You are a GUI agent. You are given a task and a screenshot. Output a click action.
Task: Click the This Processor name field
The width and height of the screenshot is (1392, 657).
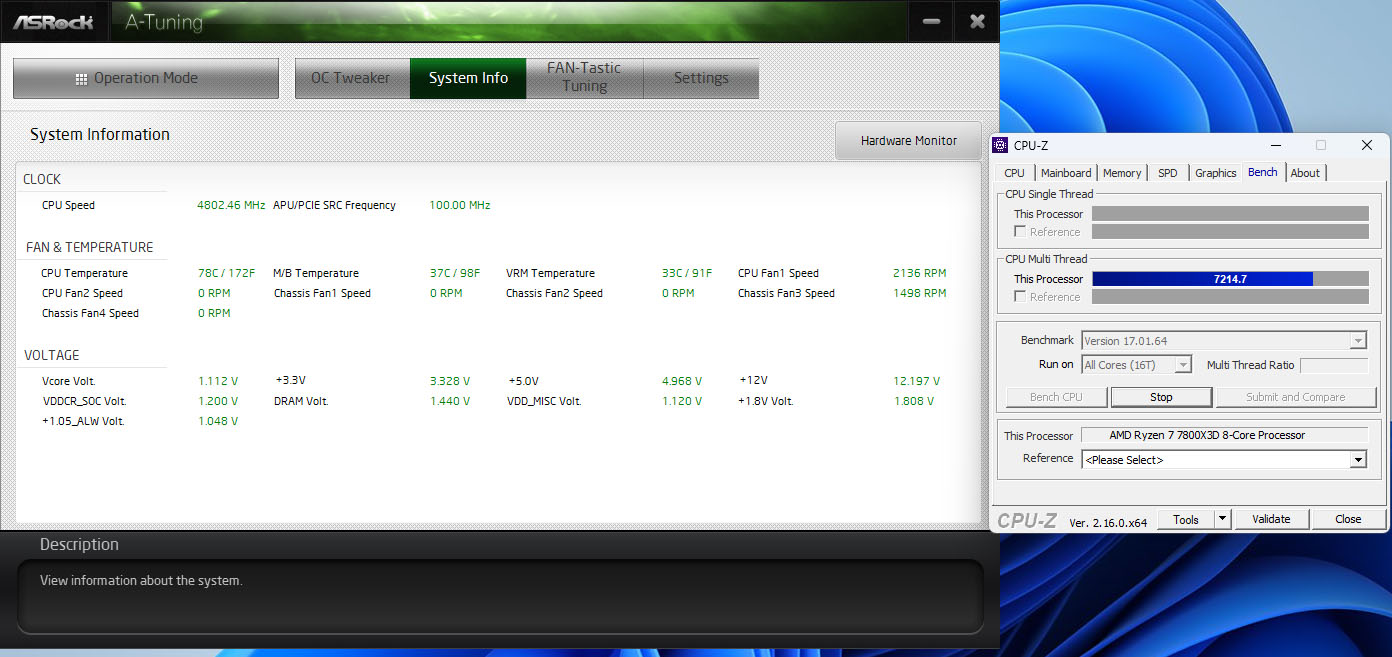(x=1225, y=435)
